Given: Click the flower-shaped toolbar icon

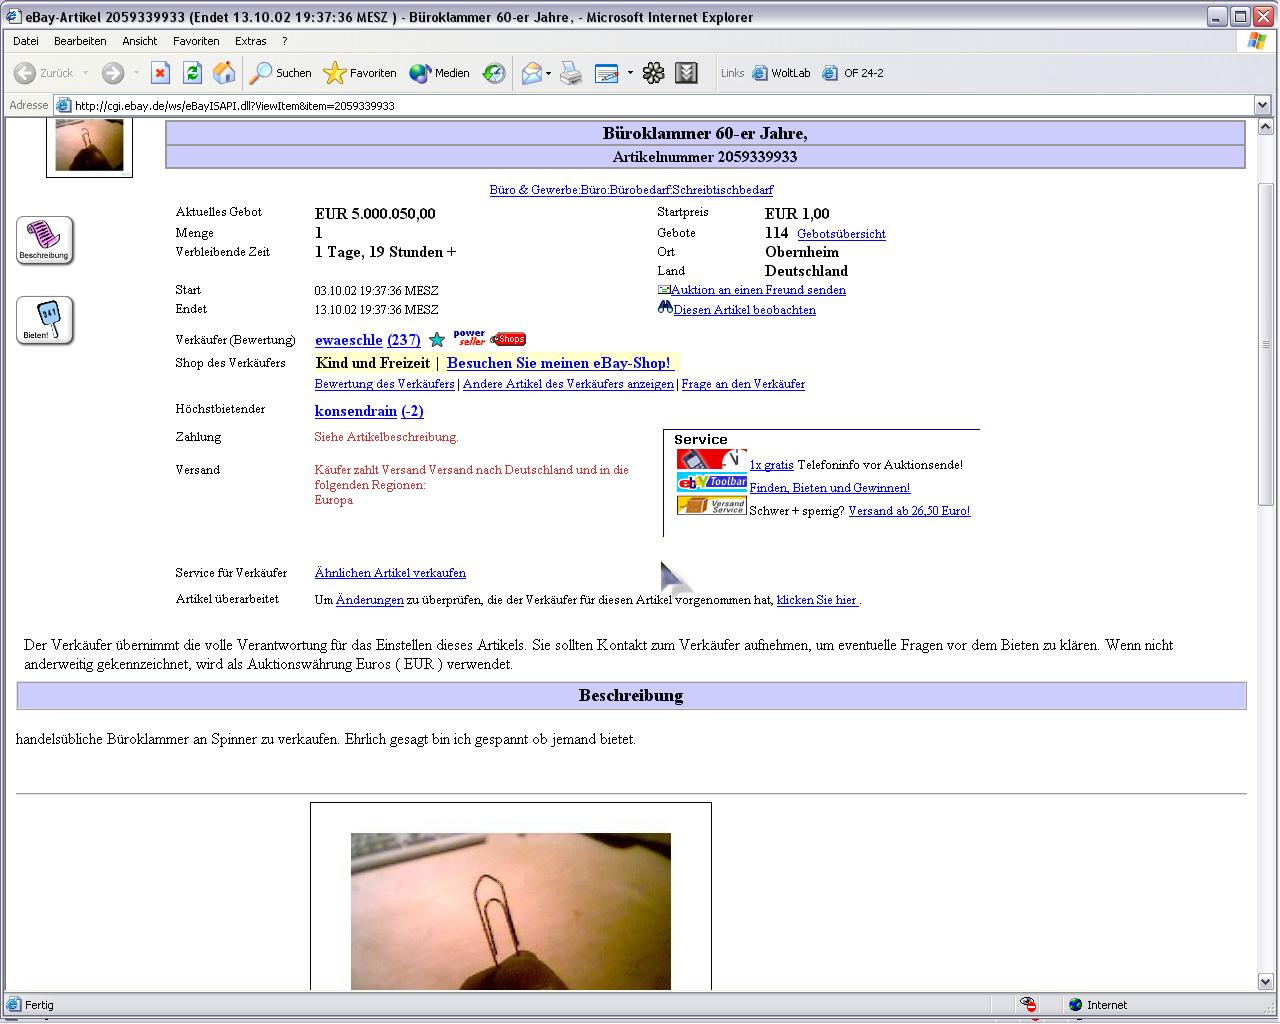Looking at the screenshot, I should pyautogui.click(x=653, y=73).
